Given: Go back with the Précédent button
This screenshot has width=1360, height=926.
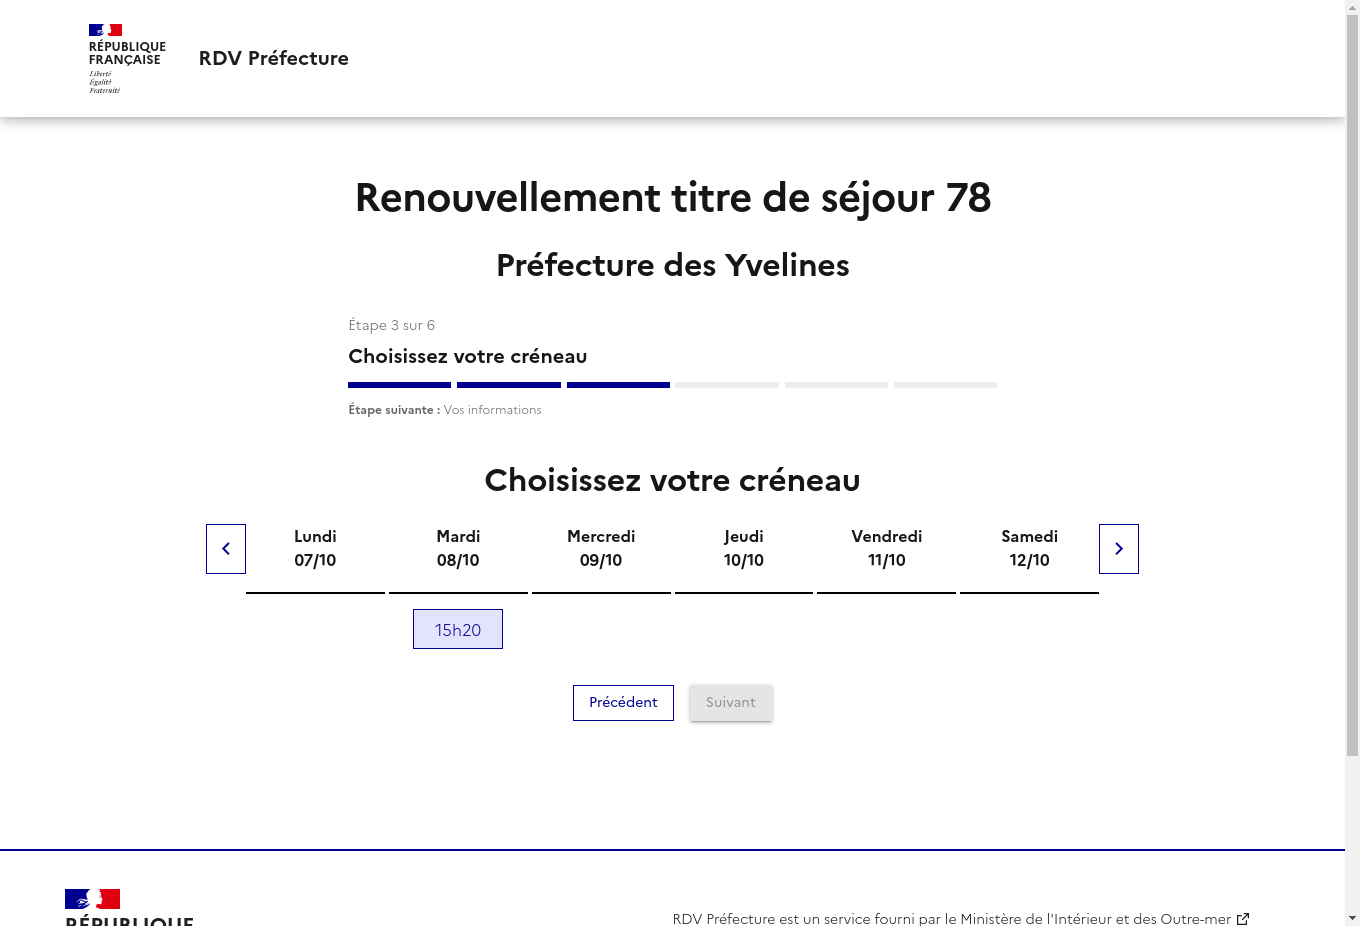Looking at the screenshot, I should click(x=623, y=703).
